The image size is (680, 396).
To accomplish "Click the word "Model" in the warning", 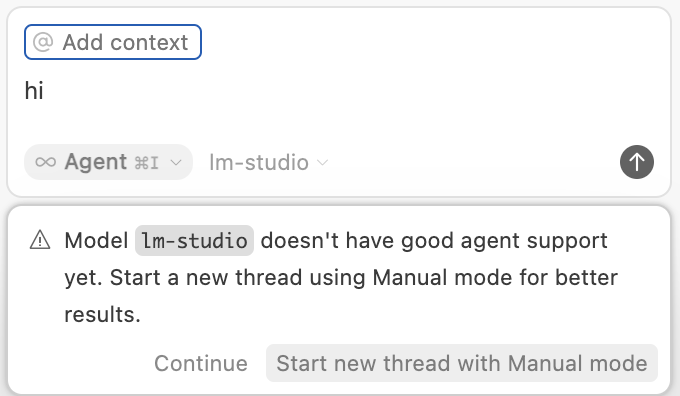I will (x=96, y=240).
